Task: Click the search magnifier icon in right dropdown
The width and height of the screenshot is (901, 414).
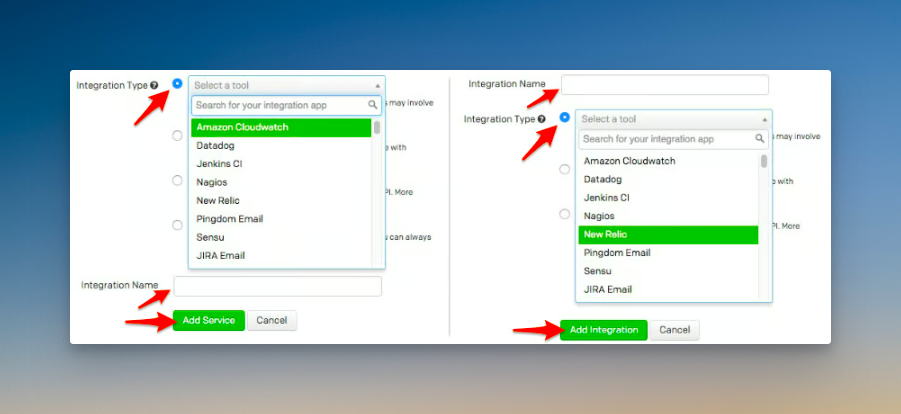Action: (x=760, y=139)
